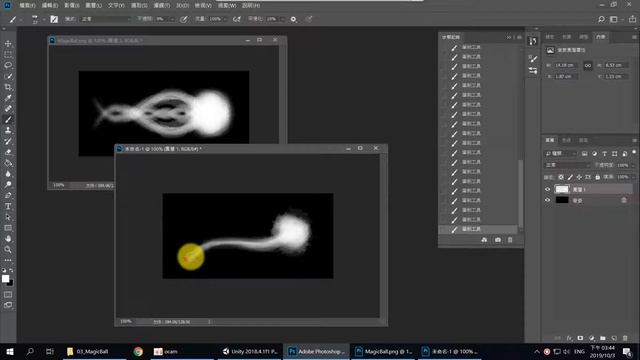Select the Brush tool in the toolbox
640x360 pixels.
[8, 120]
